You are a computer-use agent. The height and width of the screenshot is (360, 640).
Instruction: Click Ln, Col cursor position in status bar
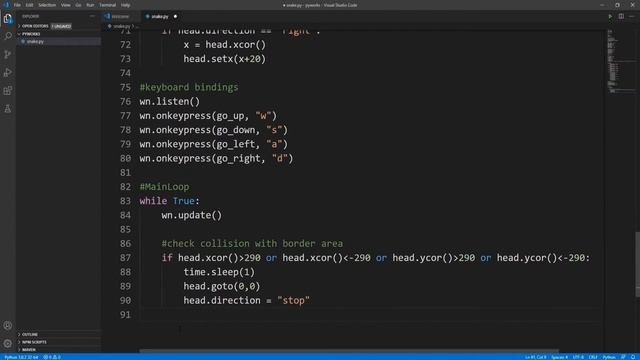536,357
